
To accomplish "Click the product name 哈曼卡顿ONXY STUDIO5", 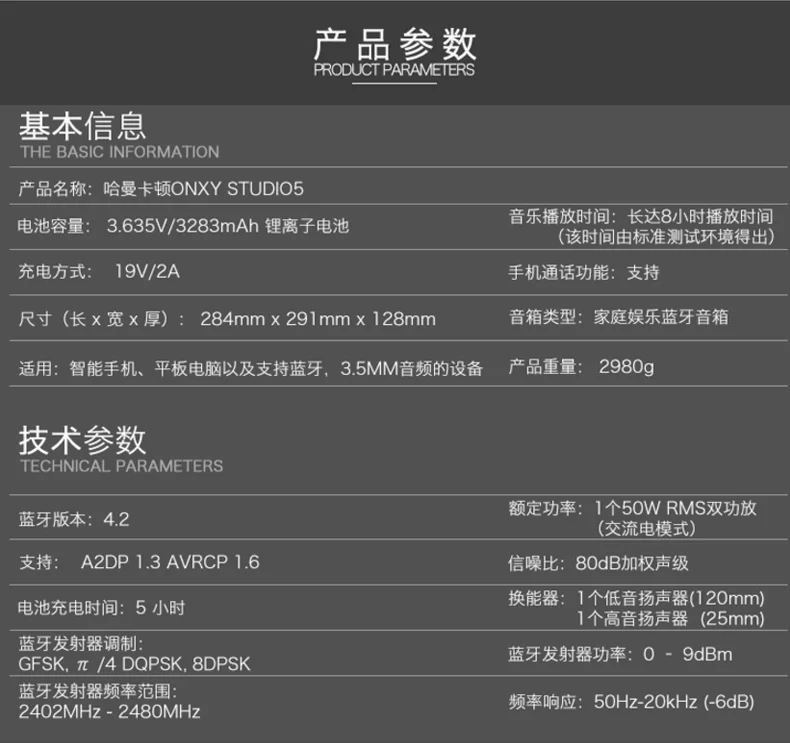I will (204, 189).
